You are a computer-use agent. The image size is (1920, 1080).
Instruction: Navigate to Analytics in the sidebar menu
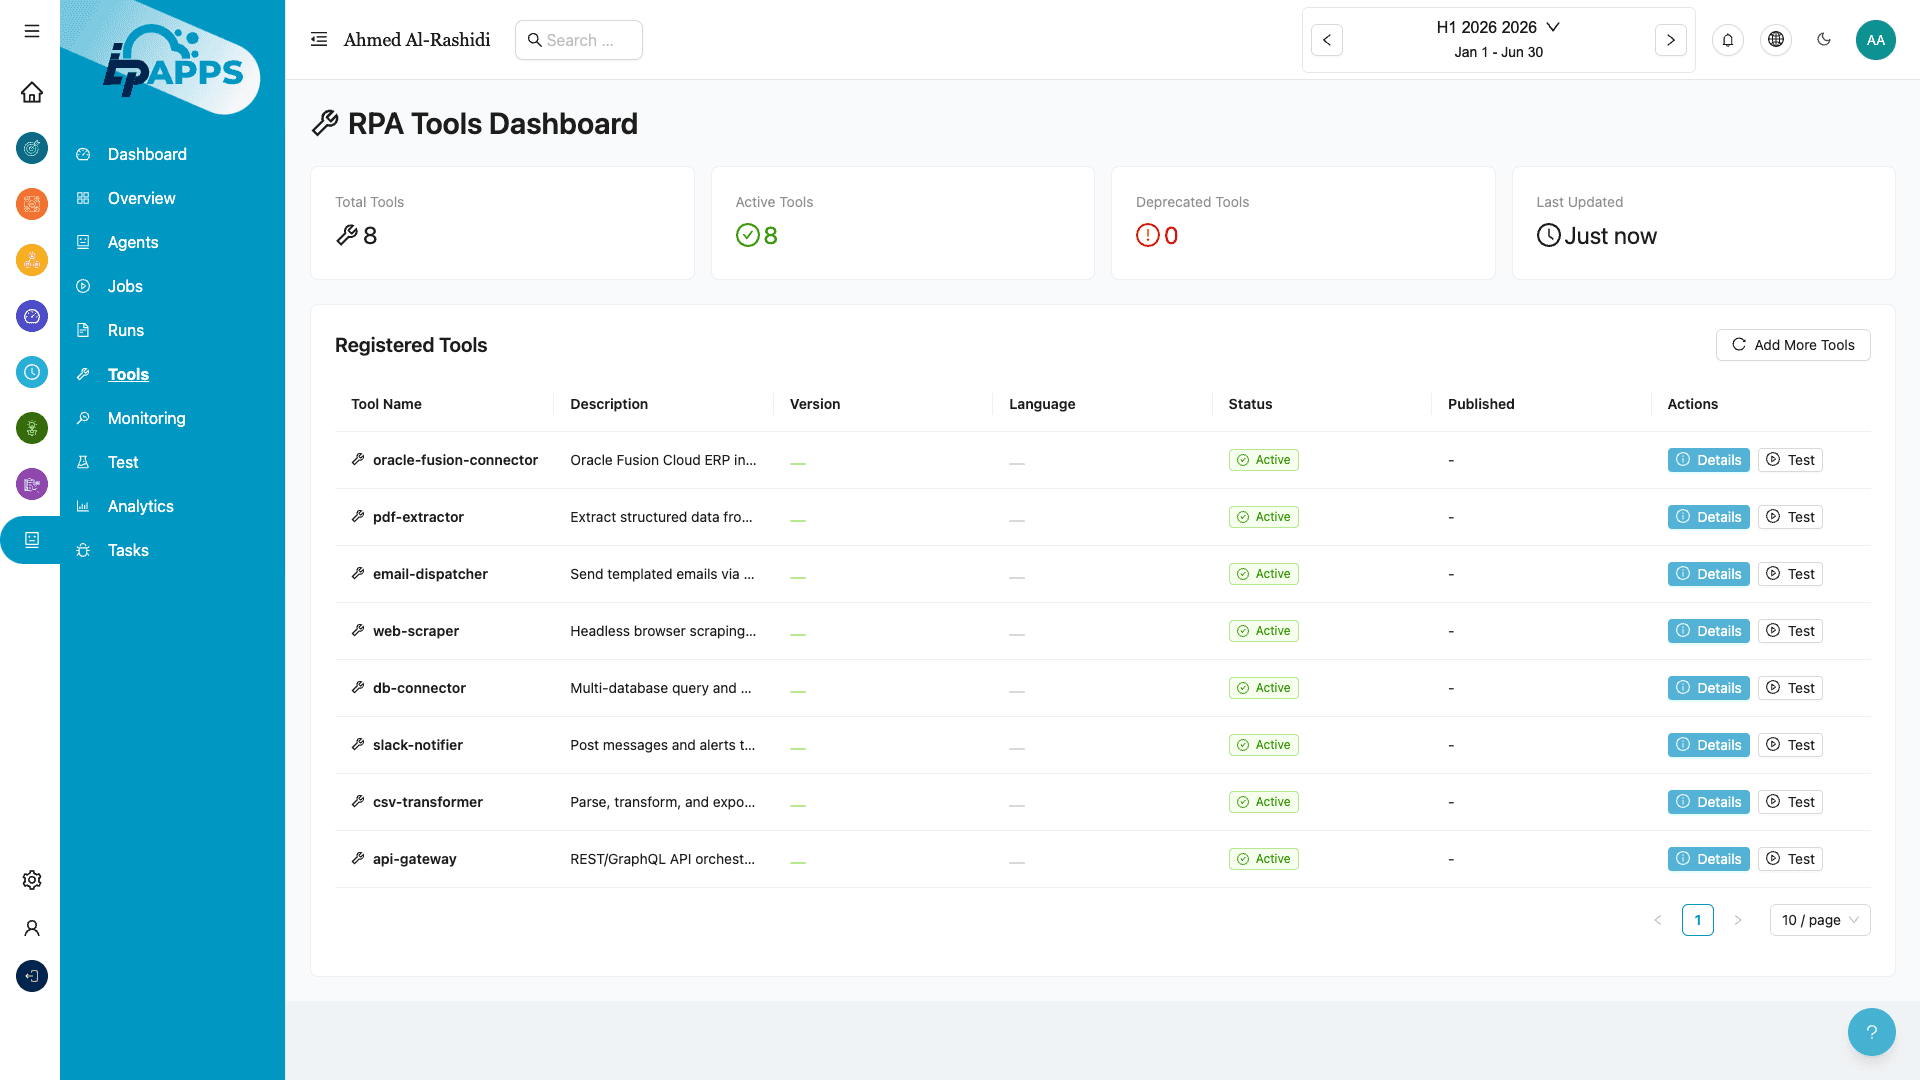[141, 506]
